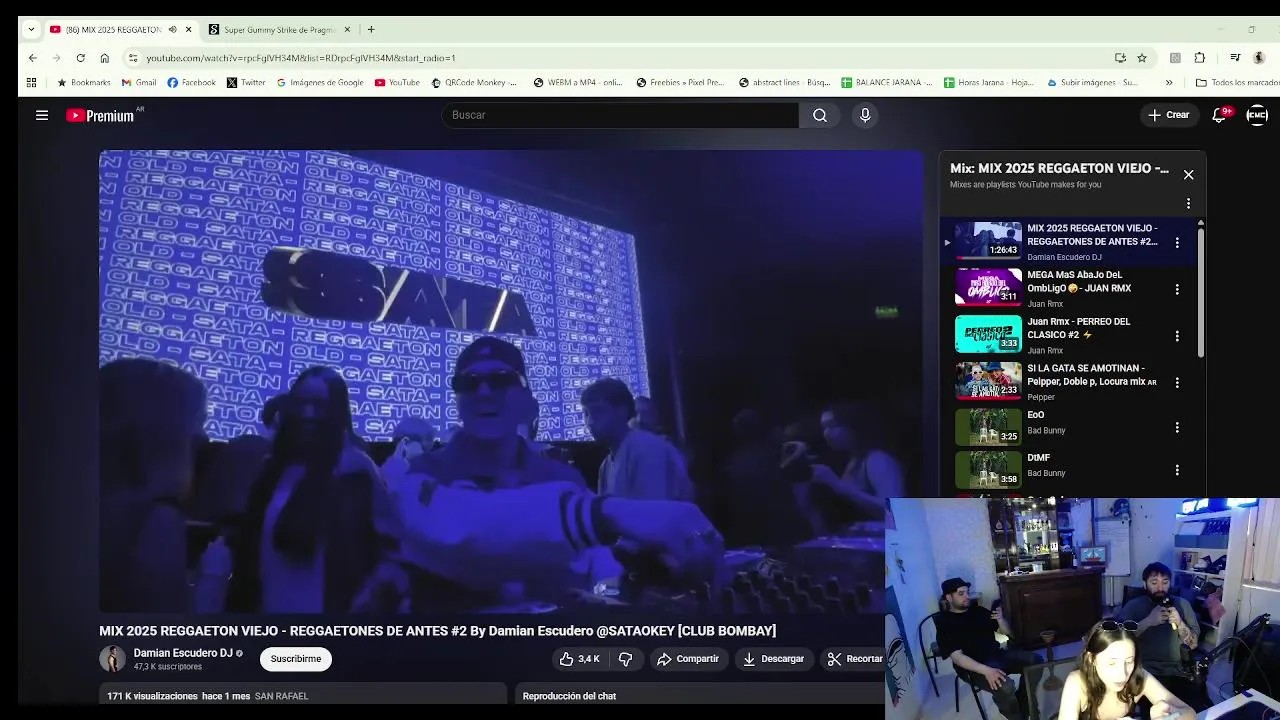Close the Super Gummy Strike tab

347,30
